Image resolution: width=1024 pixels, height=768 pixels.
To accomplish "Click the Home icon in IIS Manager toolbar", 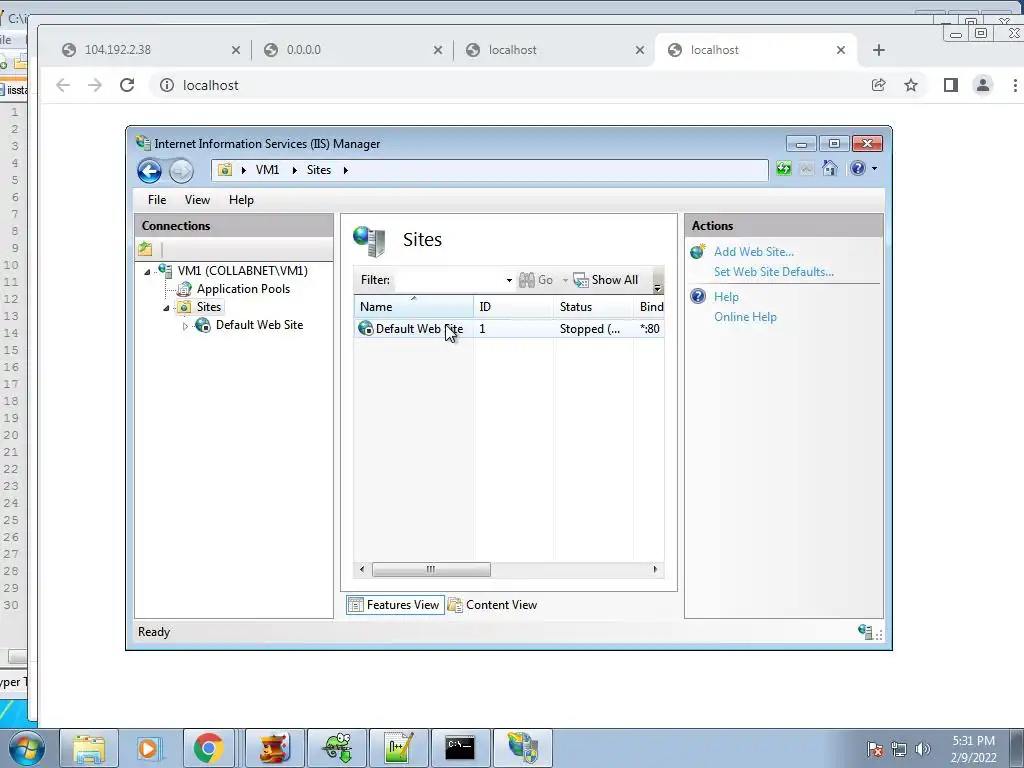I will (829, 168).
